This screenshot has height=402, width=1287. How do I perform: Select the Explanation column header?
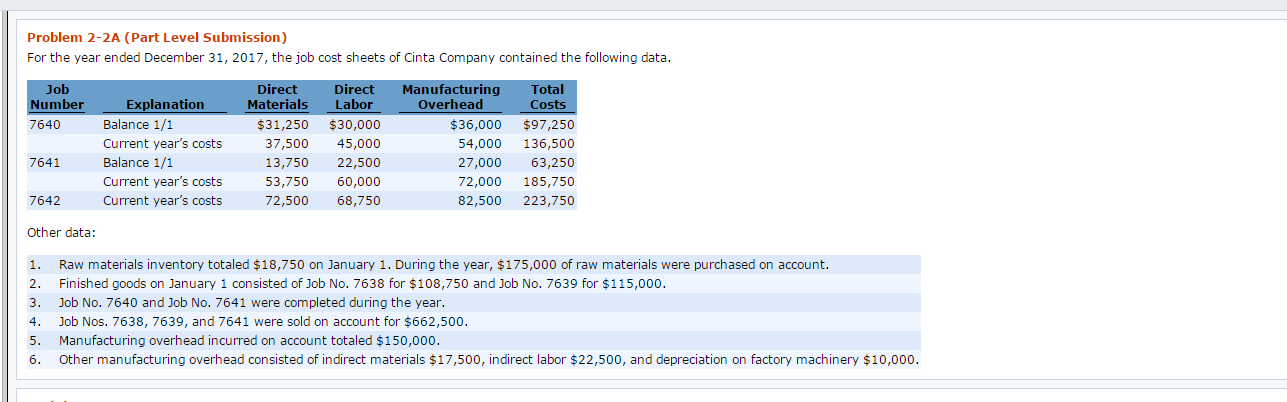tap(165, 104)
